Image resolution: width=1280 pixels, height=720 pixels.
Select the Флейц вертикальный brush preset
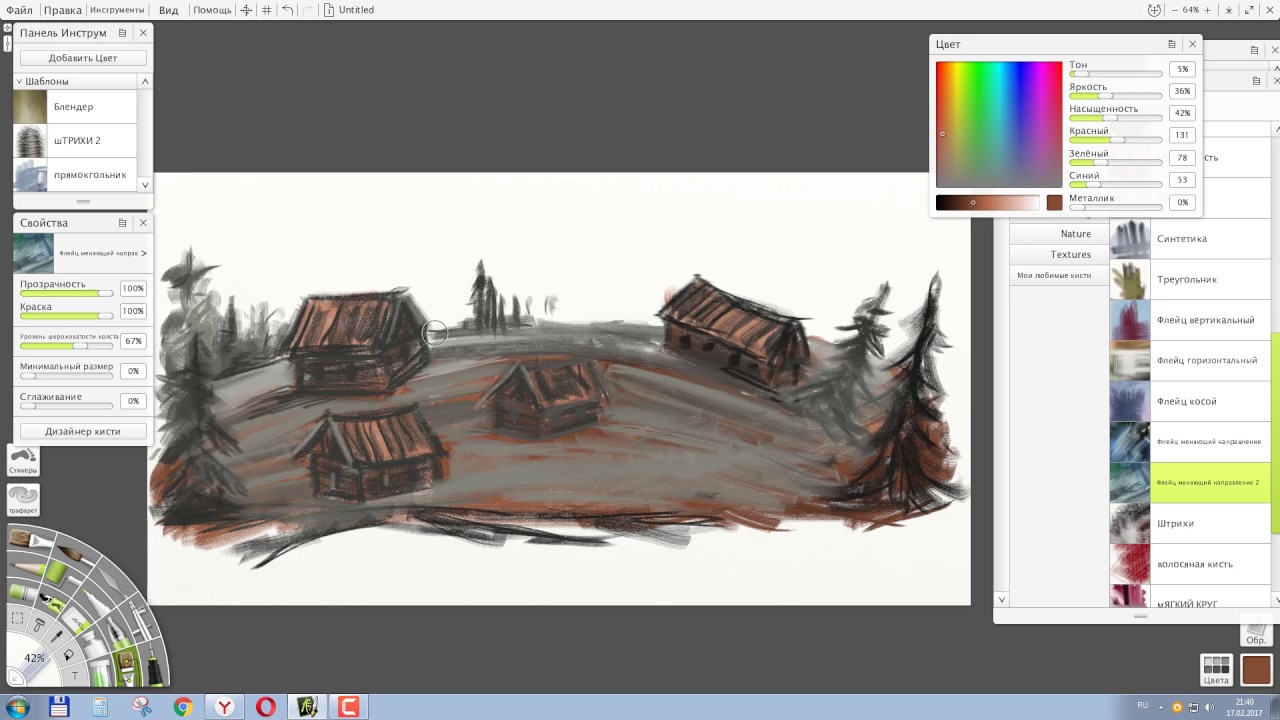[1190, 320]
